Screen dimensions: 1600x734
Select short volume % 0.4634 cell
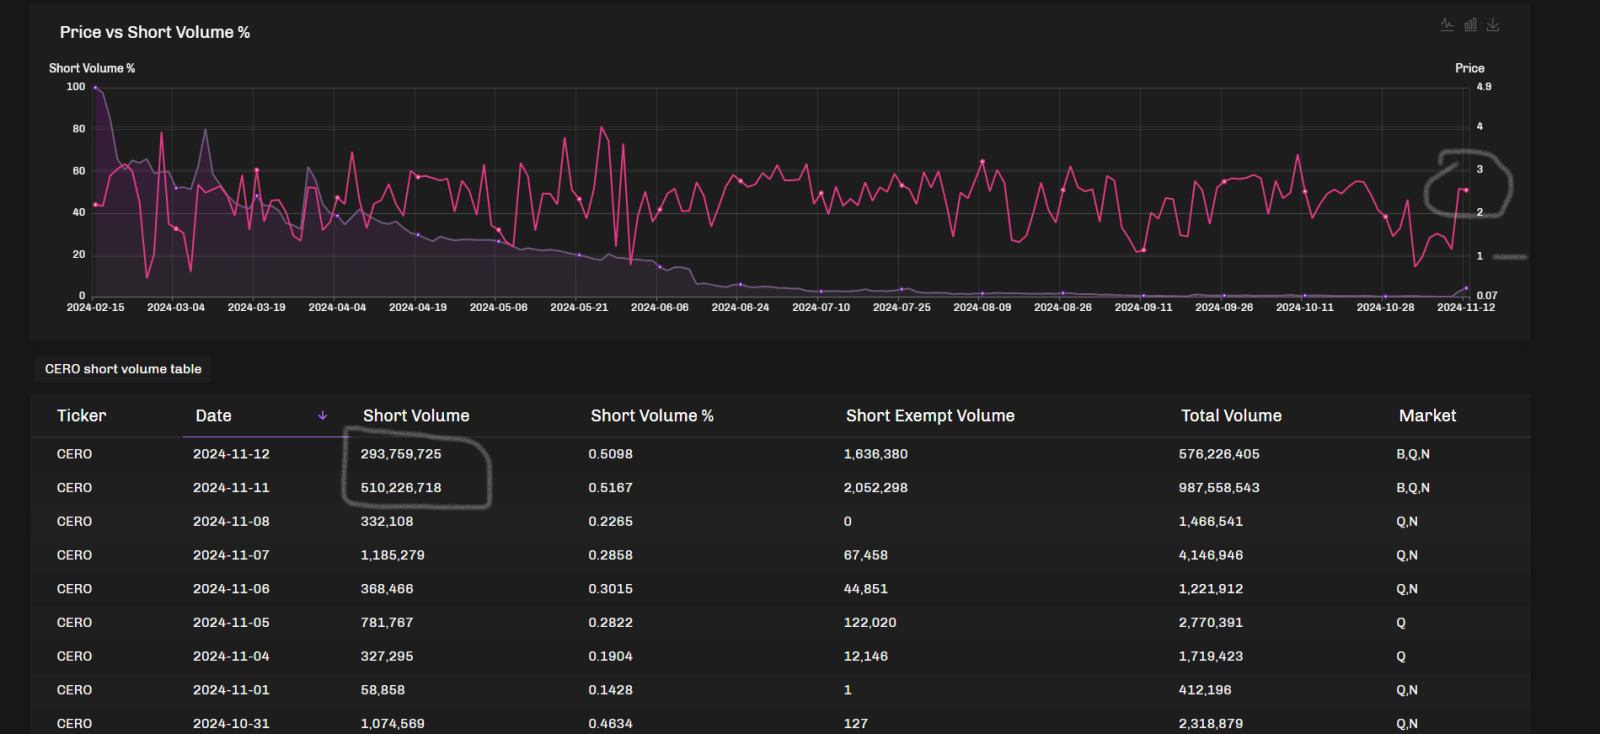610,724
